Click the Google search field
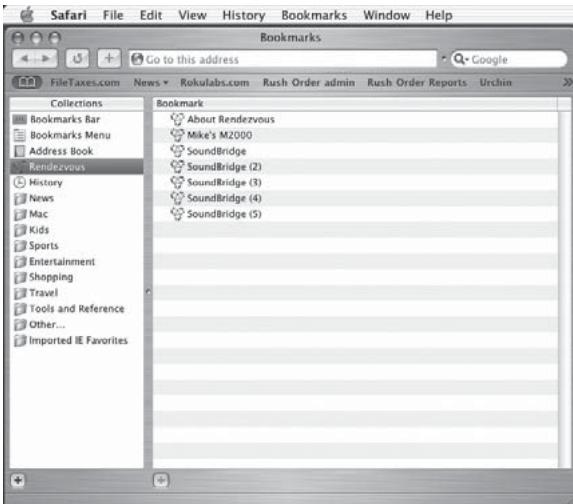573x504 pixels. (x=509, y=59)
